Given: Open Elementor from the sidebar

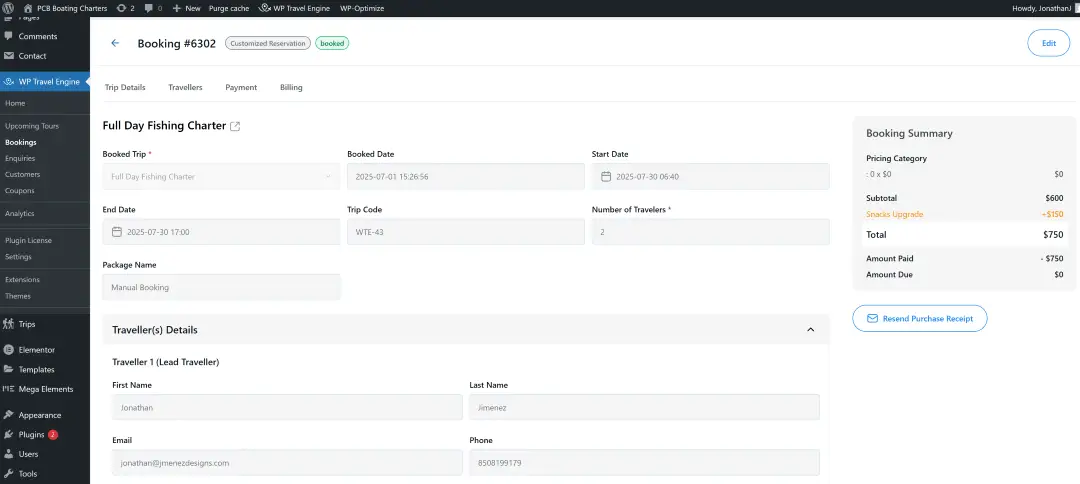Looking at the screenshot, I should [x=36, y=350].
